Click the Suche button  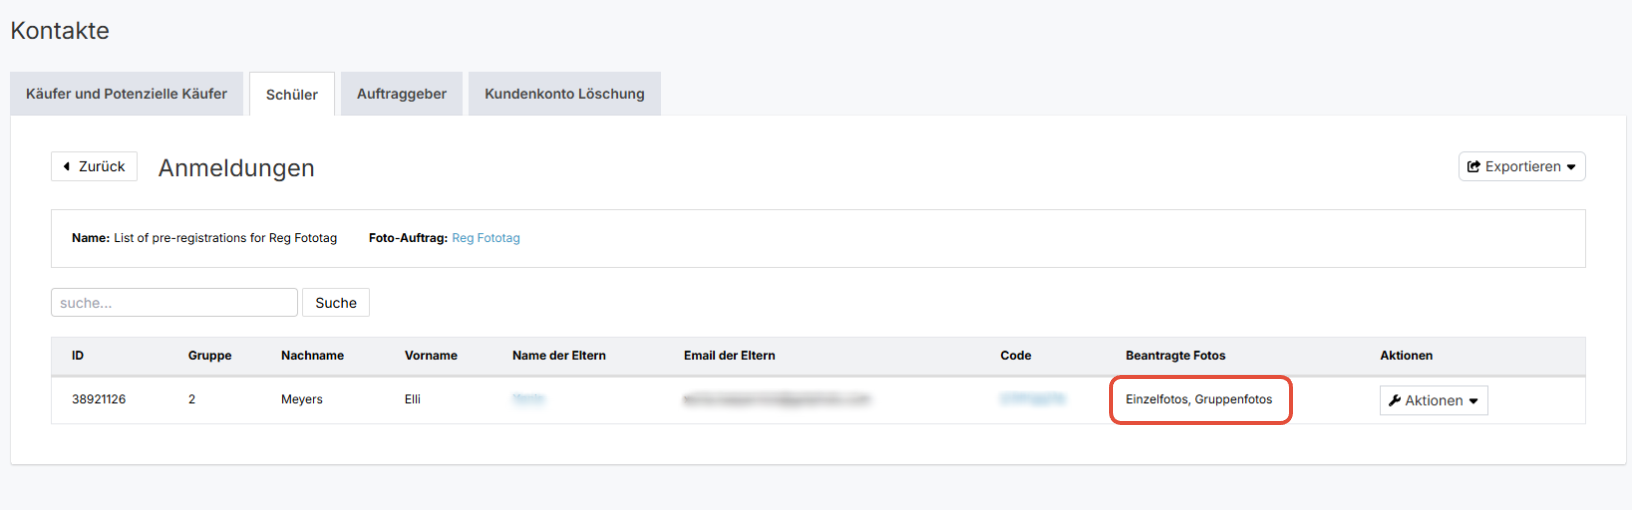coord(336,303)
